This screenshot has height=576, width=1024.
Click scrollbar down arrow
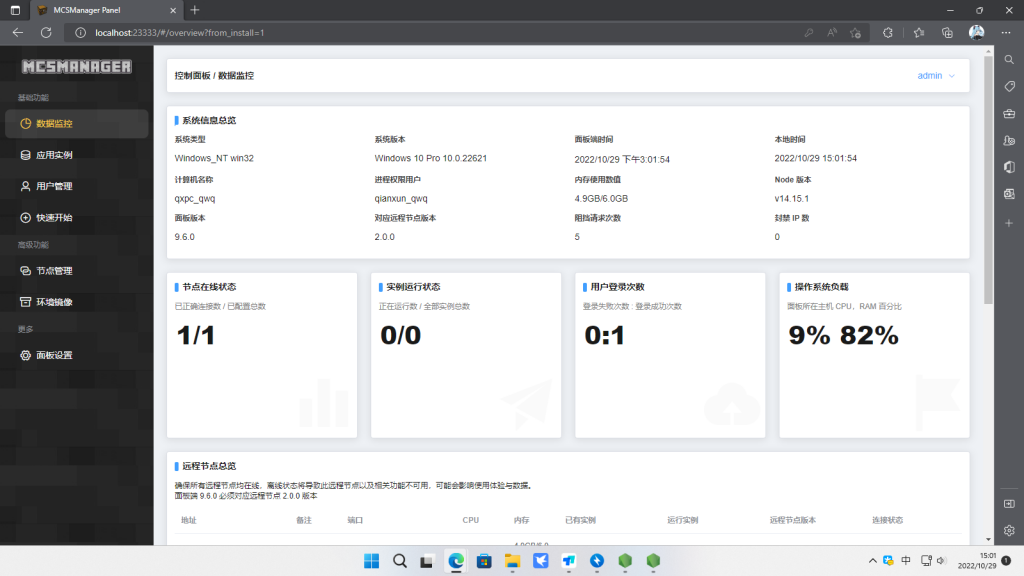click(x=988, y=539)
